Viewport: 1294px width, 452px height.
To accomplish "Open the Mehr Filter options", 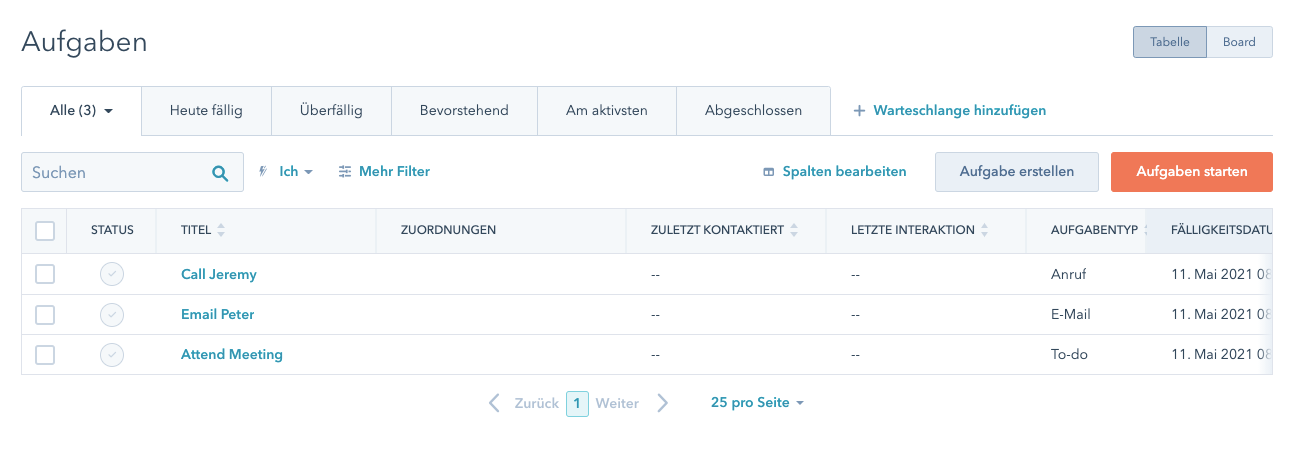I will 384,172.
